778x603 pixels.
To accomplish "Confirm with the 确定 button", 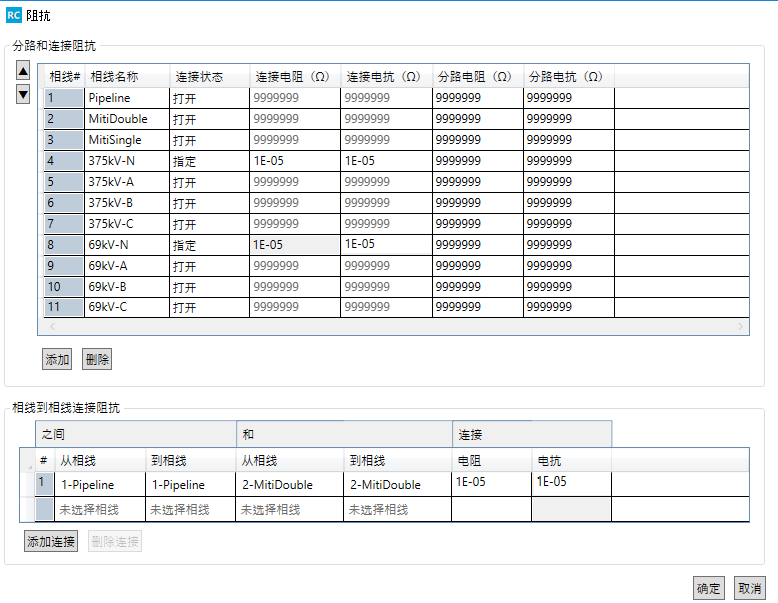I will coord(709,588).
